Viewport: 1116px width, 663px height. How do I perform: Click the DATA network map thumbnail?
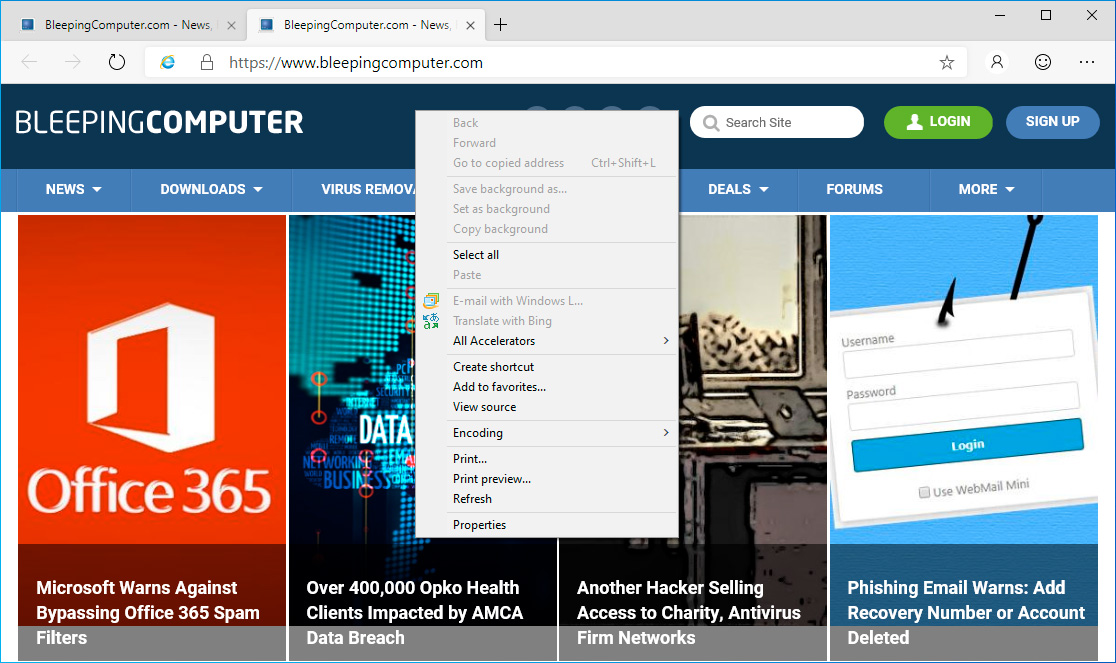pyautogui.click(x=352, y=380)
